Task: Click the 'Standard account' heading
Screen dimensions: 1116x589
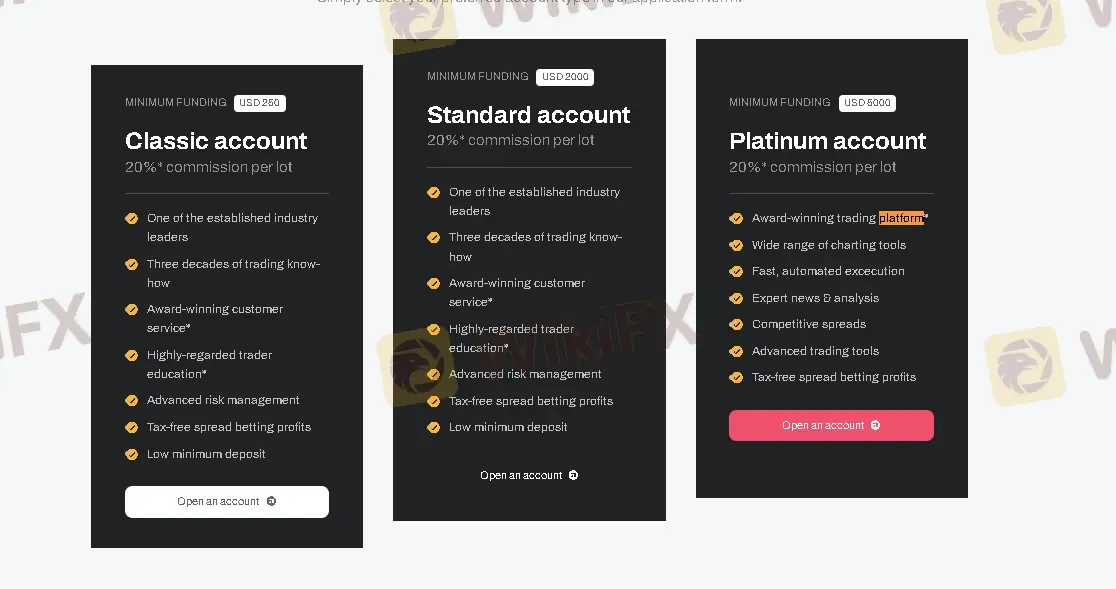Action: (528, 114)
